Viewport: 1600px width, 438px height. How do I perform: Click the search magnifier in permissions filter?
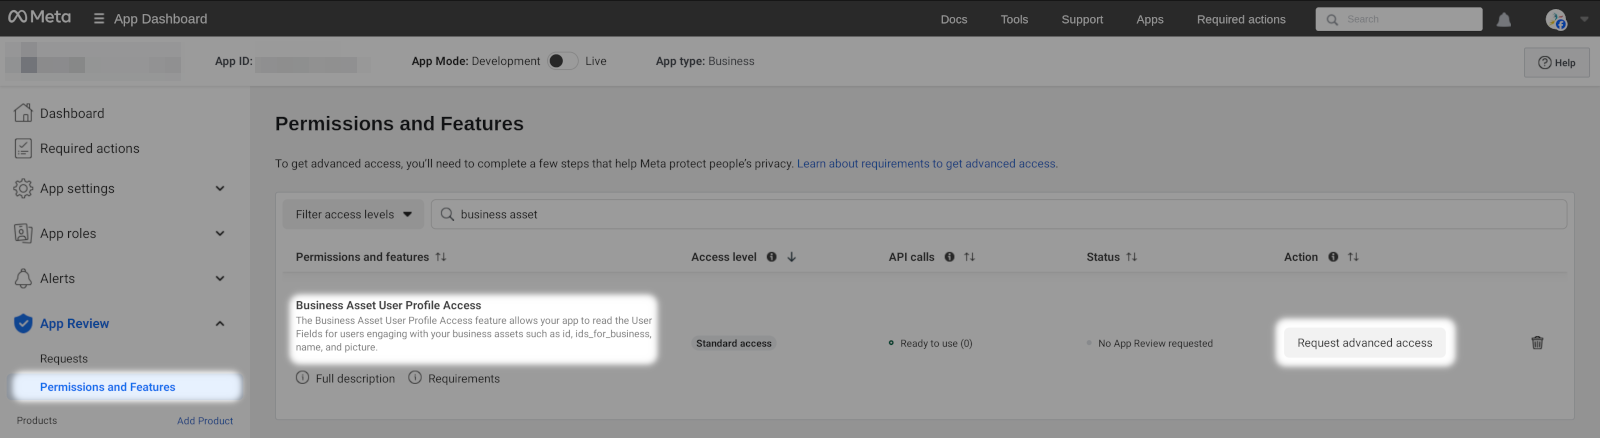tap(447, 214)
